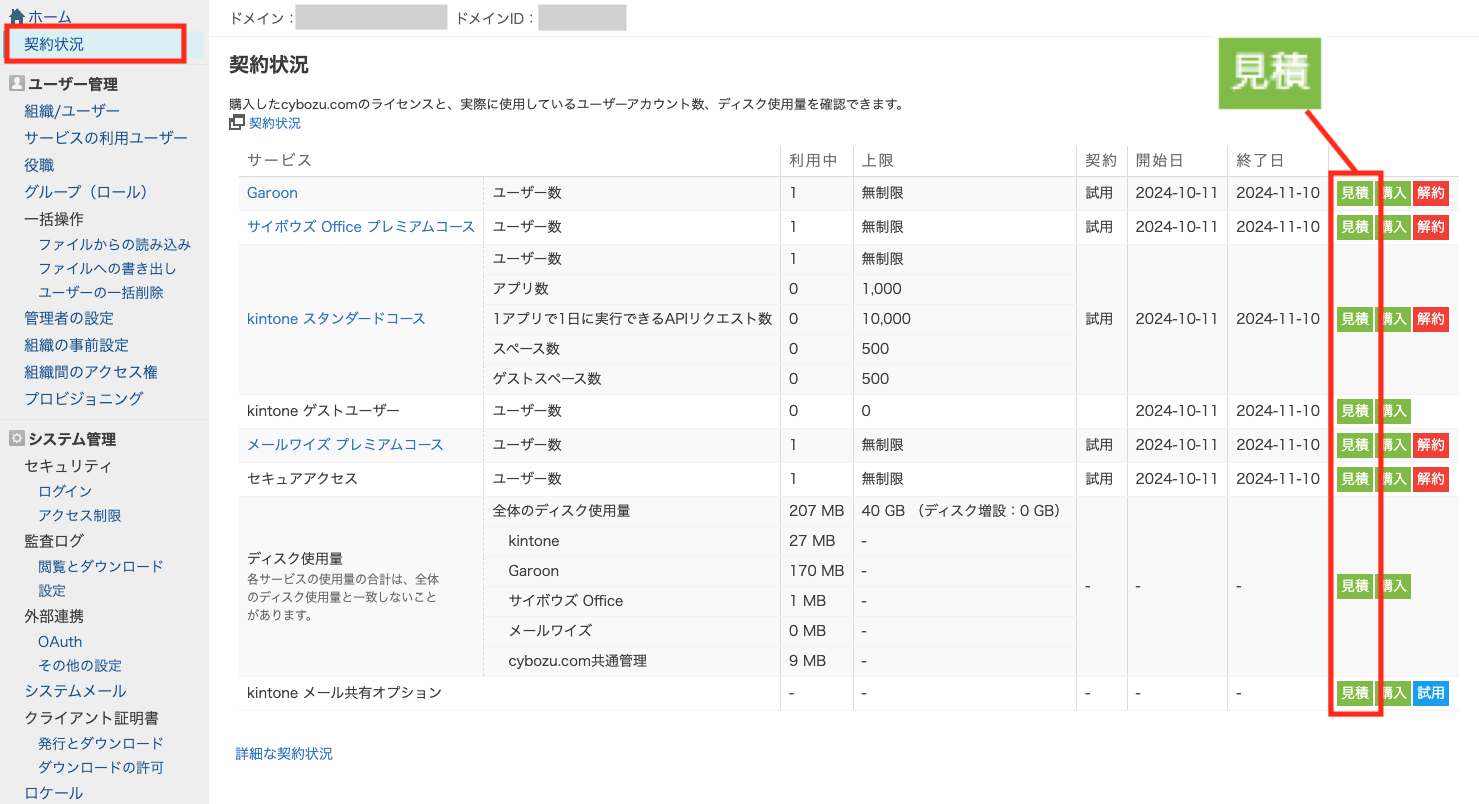Screen dimensions: 1479x804
Task: Click the Home icon in sidebar
Action: coord(17,17)
